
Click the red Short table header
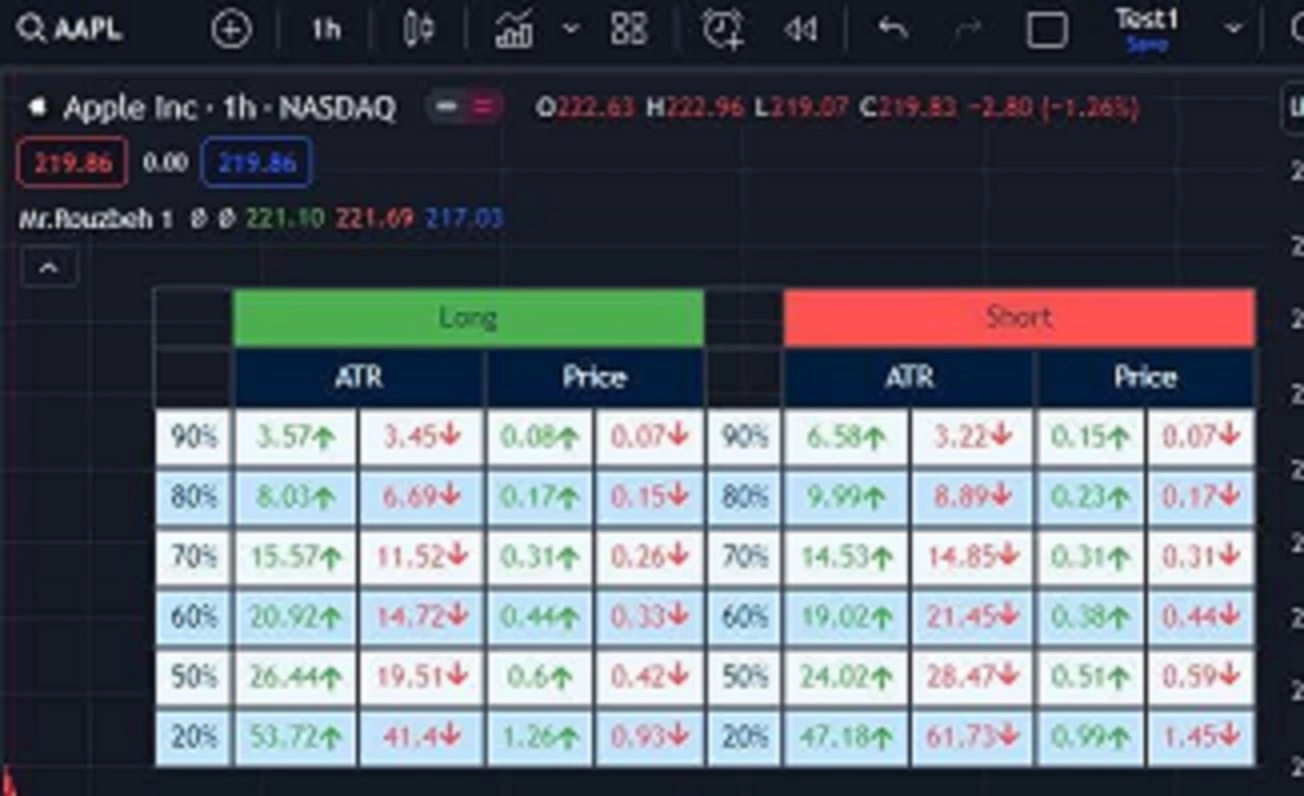point(1019,318)
